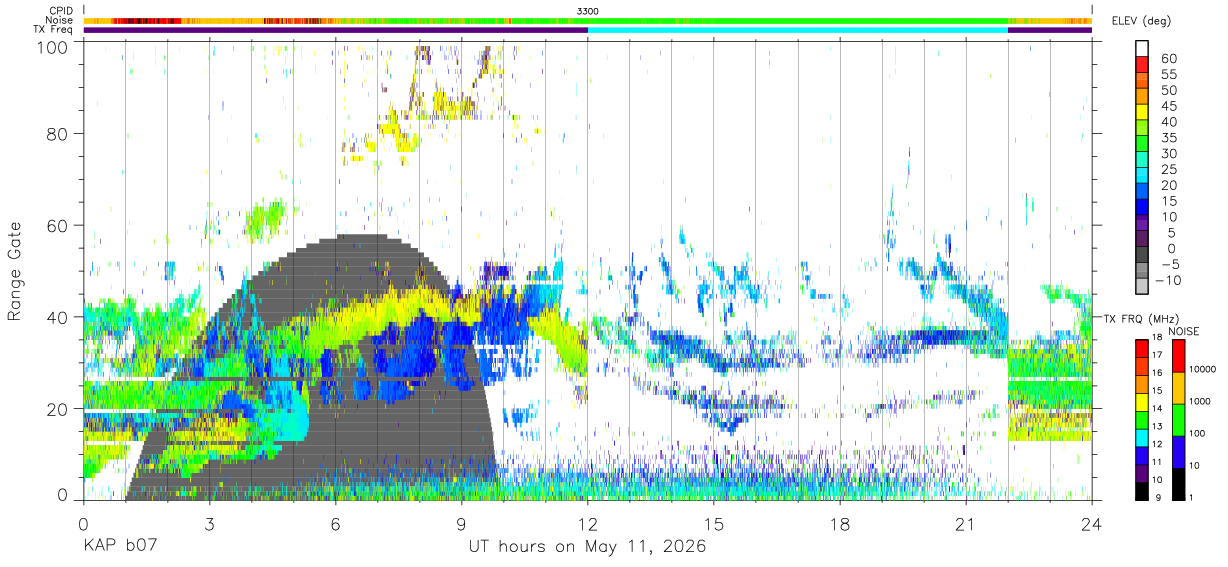
Task: Click the white top cell of the ELEV color bar
Action: 1142,50
